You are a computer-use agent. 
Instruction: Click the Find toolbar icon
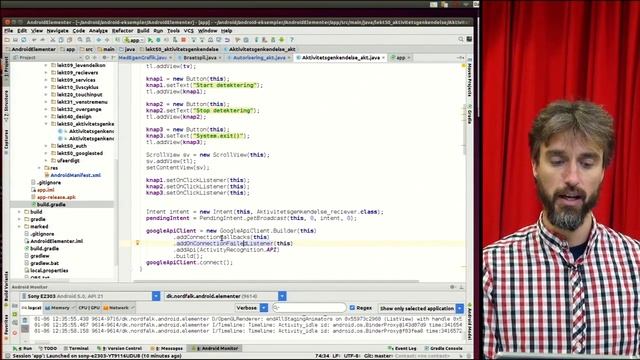(80, 40)
